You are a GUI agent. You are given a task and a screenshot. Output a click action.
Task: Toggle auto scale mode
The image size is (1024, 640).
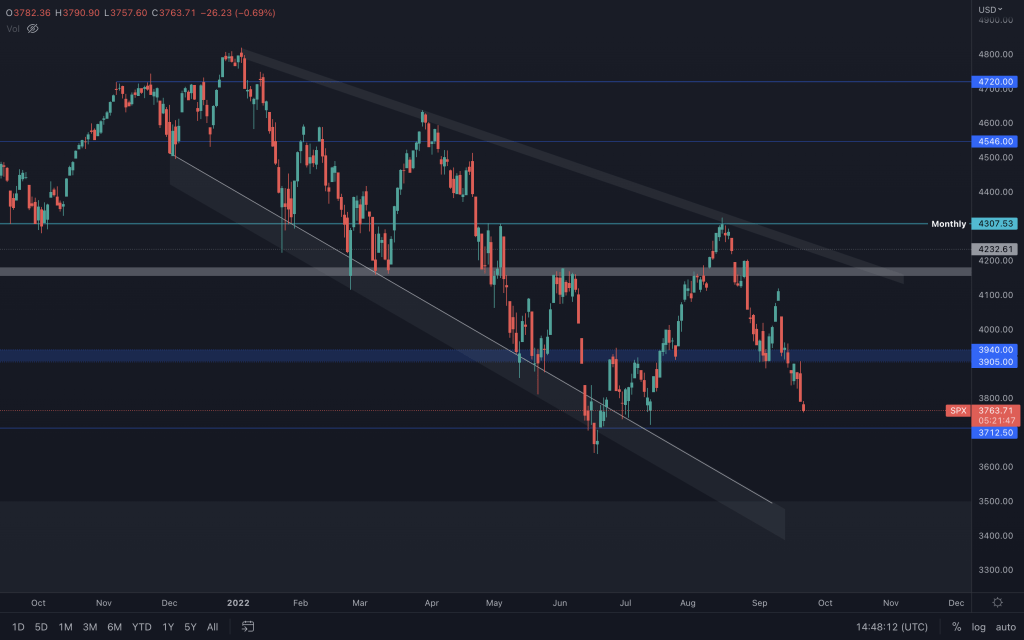[x=1006, y=627]
